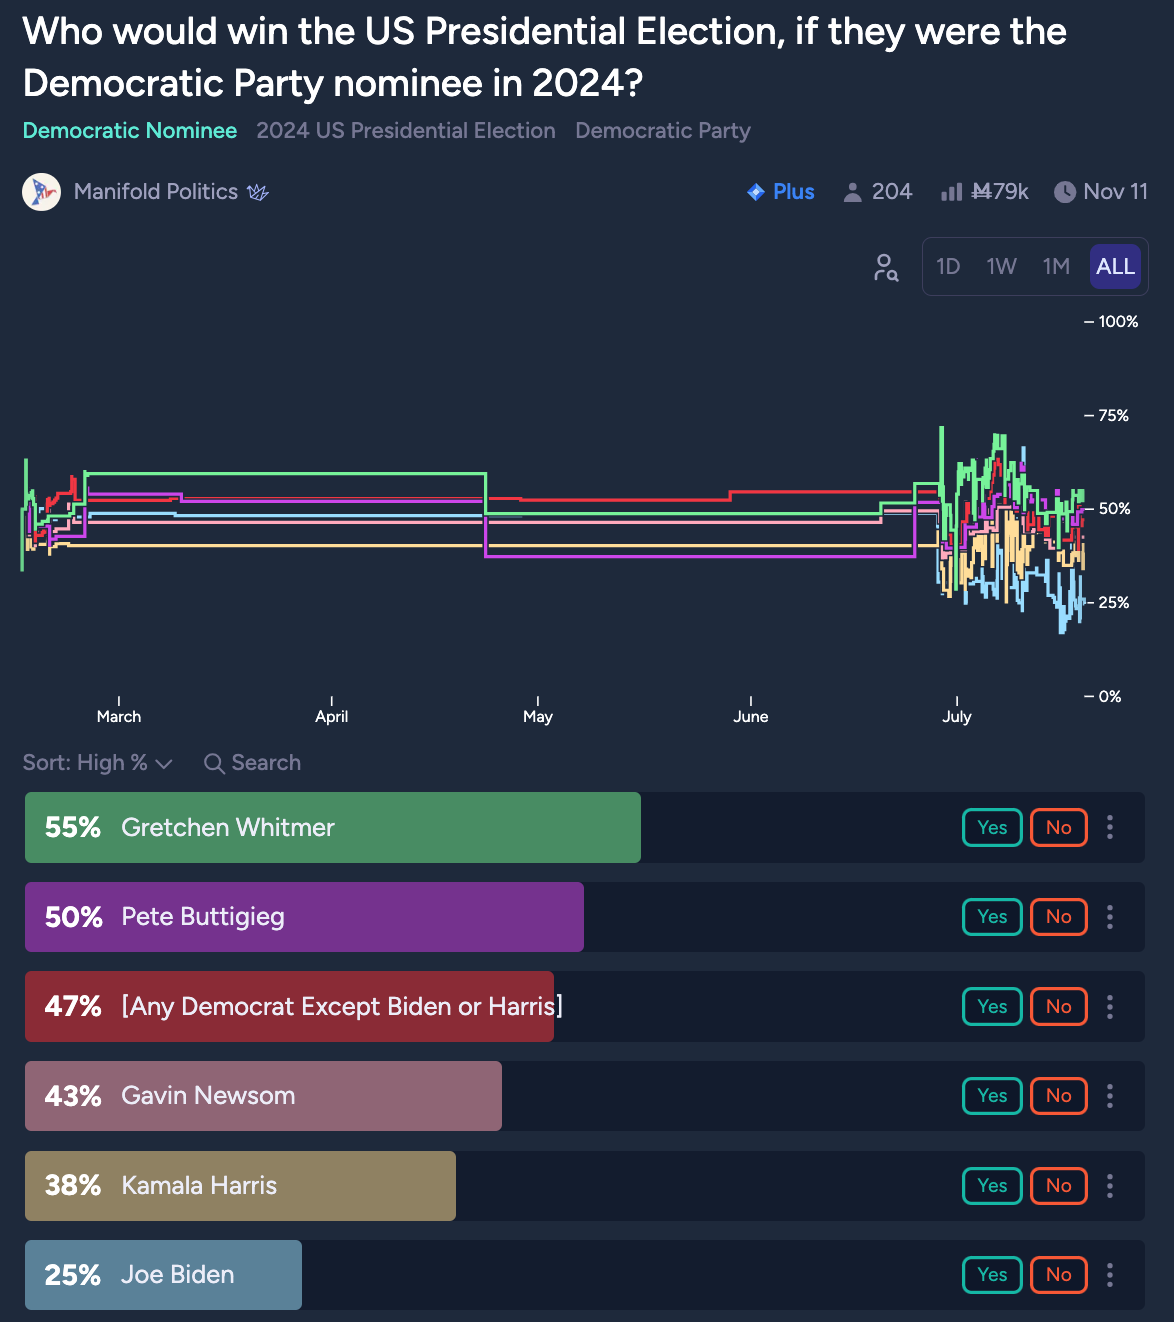Open the kebab menu for Gavin Newsom
Viewport: 1174px width, 1322px height.
tap(1109, 1096)
